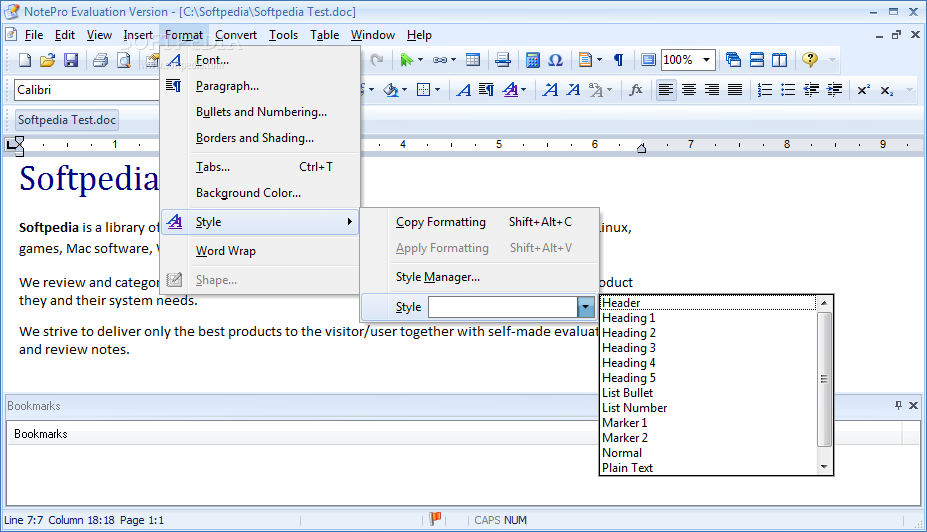Choose Paragraph... from the Format menu
Screen dimensions: 927x532
click(x=227, y=86)
